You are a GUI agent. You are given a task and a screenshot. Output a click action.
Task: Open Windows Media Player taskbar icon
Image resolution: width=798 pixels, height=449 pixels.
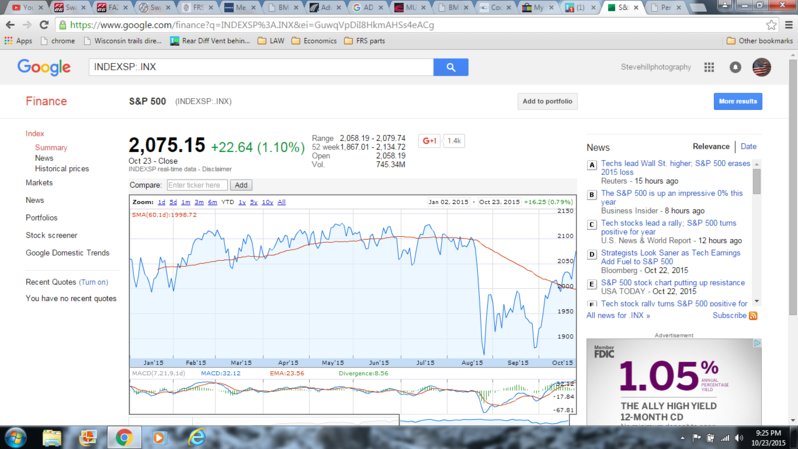[x=159, y=438]
